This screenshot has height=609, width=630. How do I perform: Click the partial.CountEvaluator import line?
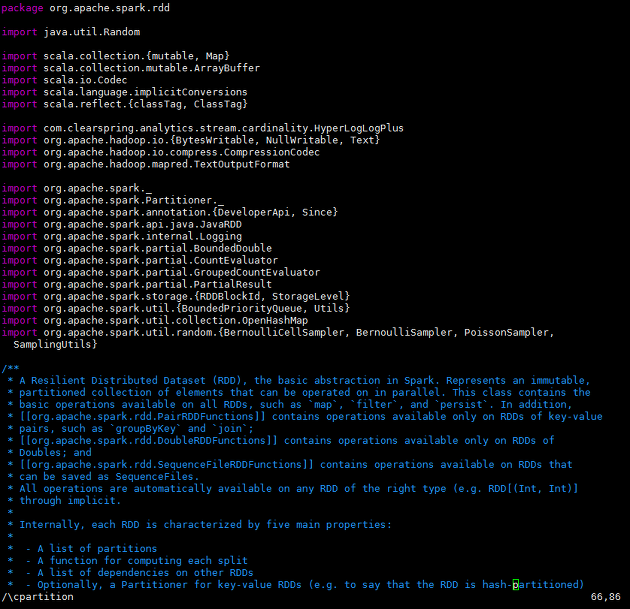(140, 261)
